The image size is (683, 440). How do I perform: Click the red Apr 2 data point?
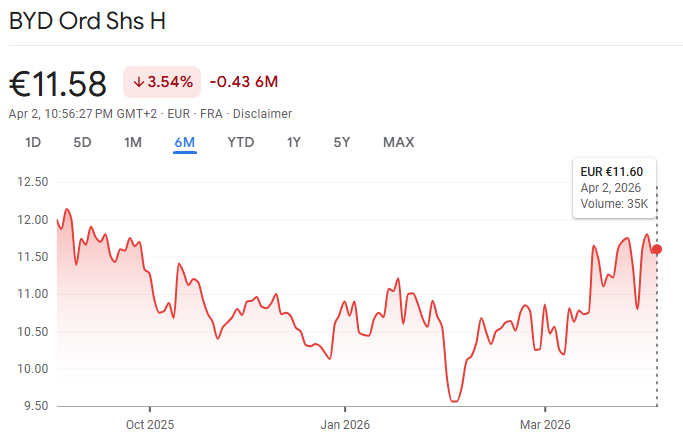pyautogui.click(x=657, y=249)
